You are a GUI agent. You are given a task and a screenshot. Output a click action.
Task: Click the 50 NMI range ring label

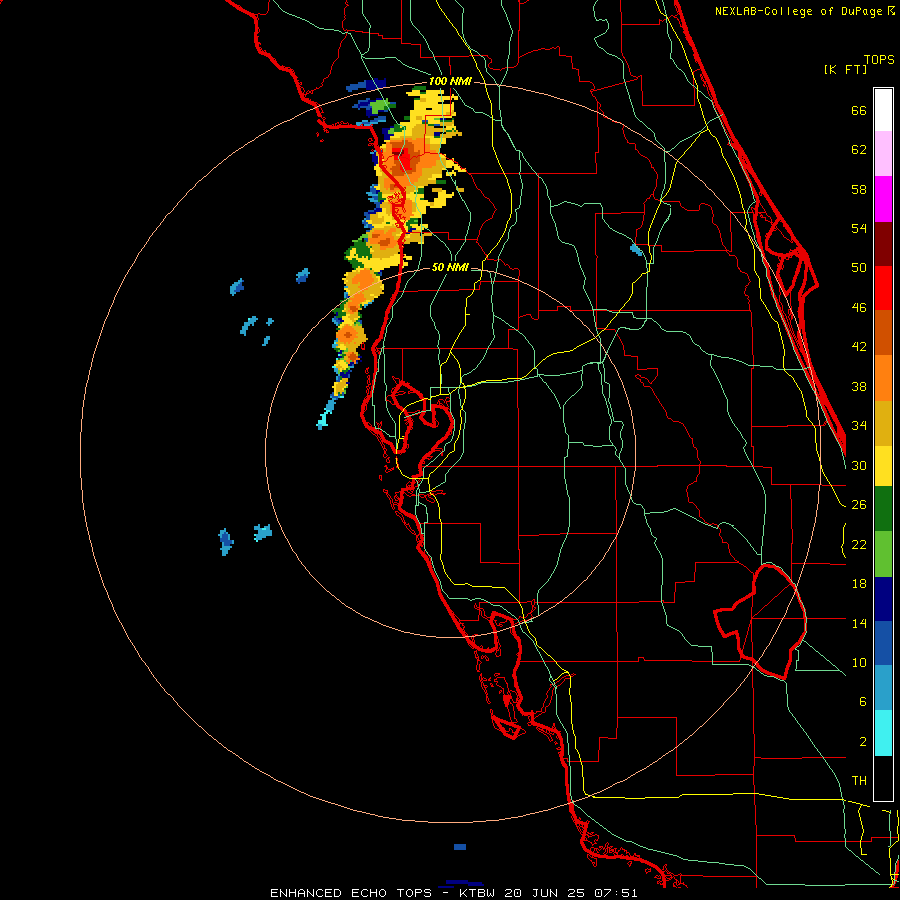[450, 267]
